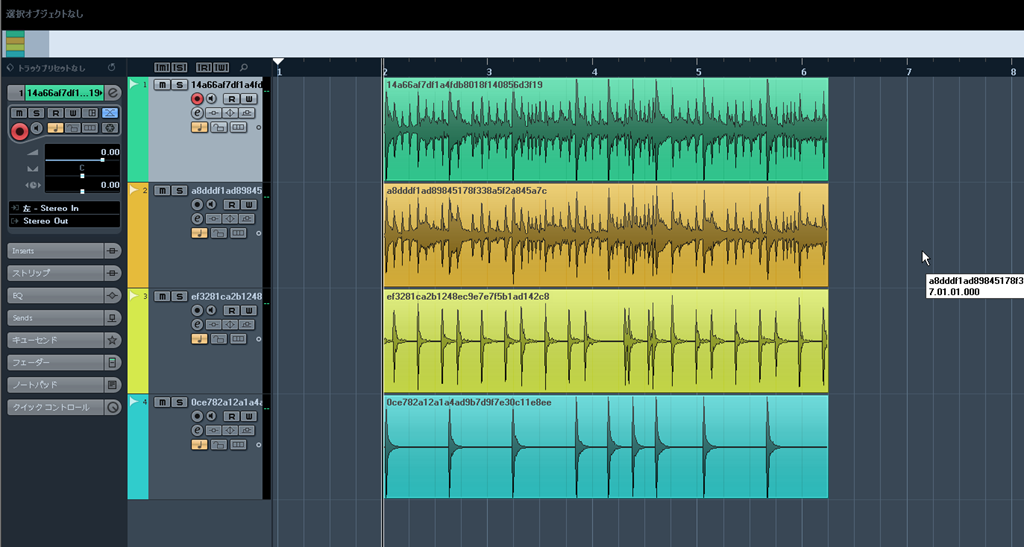Click inspector write automation W button

pyautogui.click(x=73, y=113)
